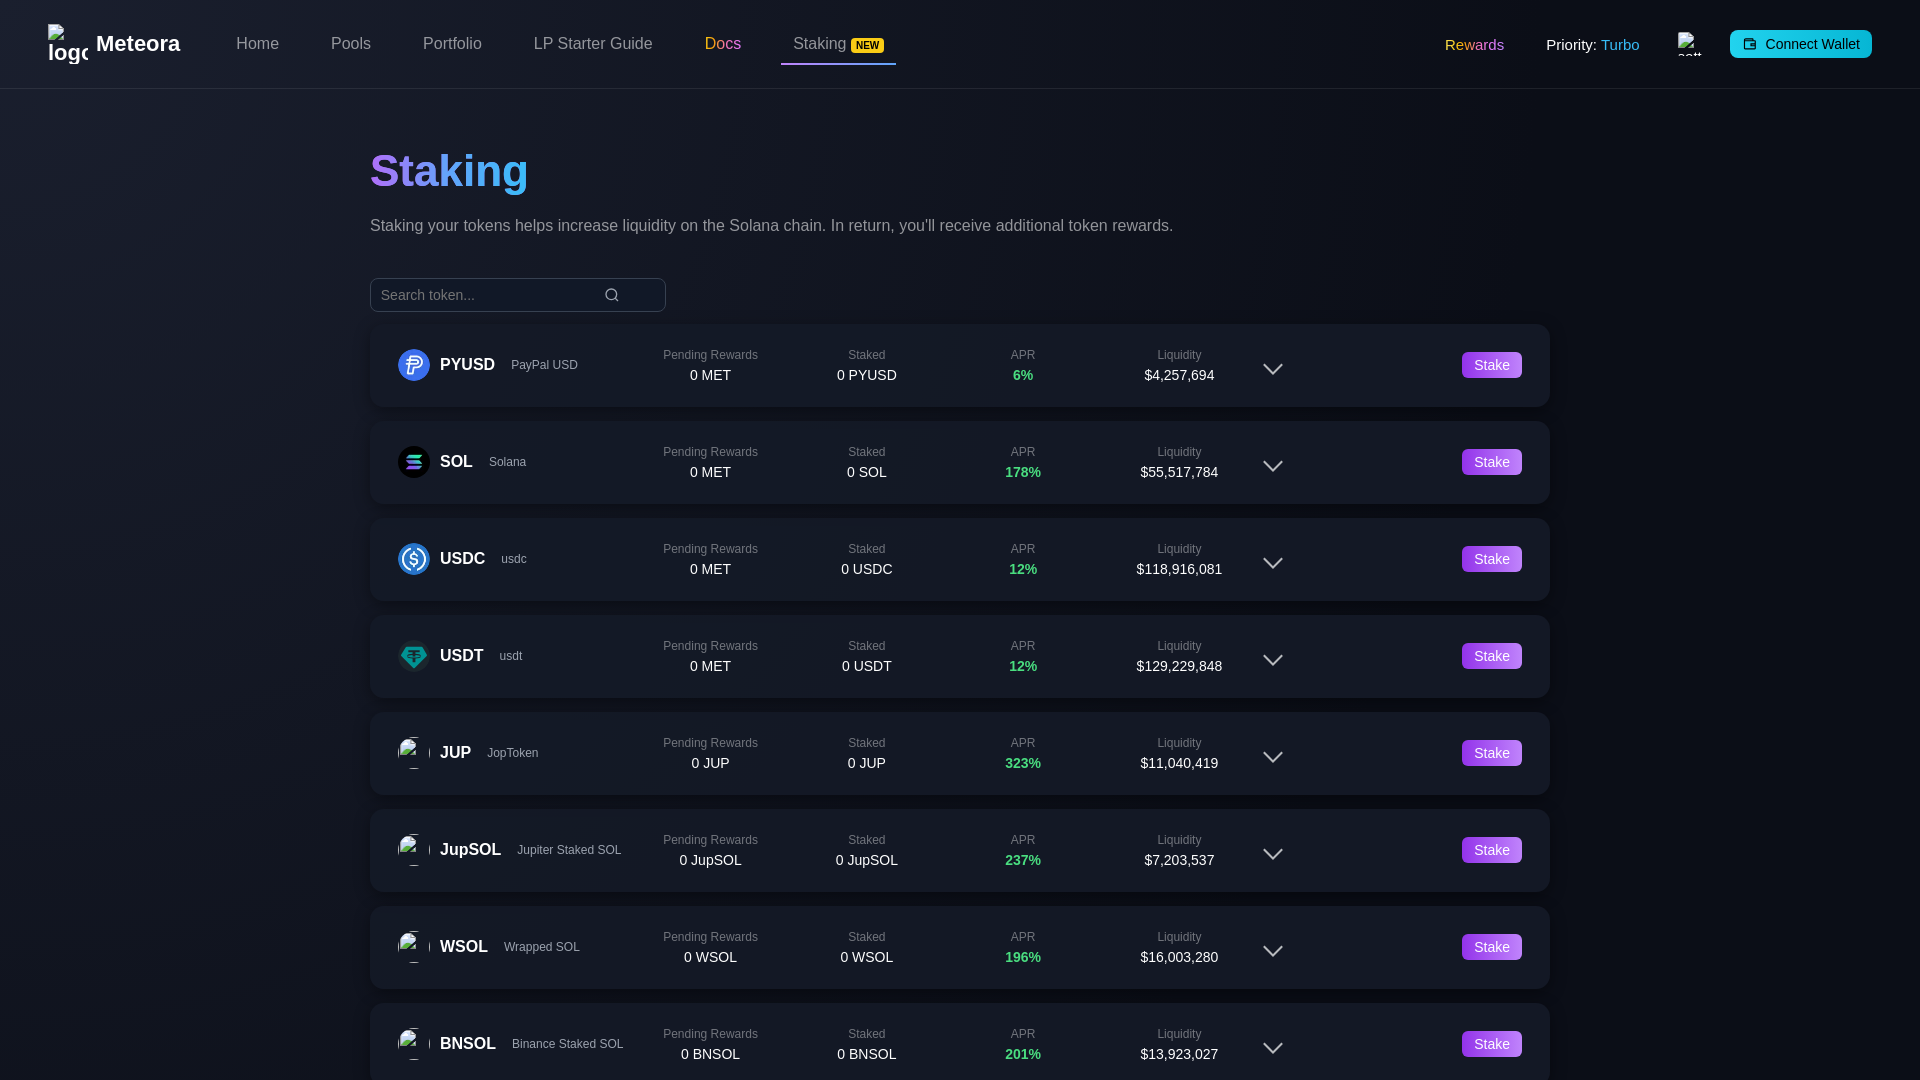The width and height of the screenshot is (1920, 1080).
Task: Select the BNSOL APR value 201%
Action: [x=1023, y=1054]
